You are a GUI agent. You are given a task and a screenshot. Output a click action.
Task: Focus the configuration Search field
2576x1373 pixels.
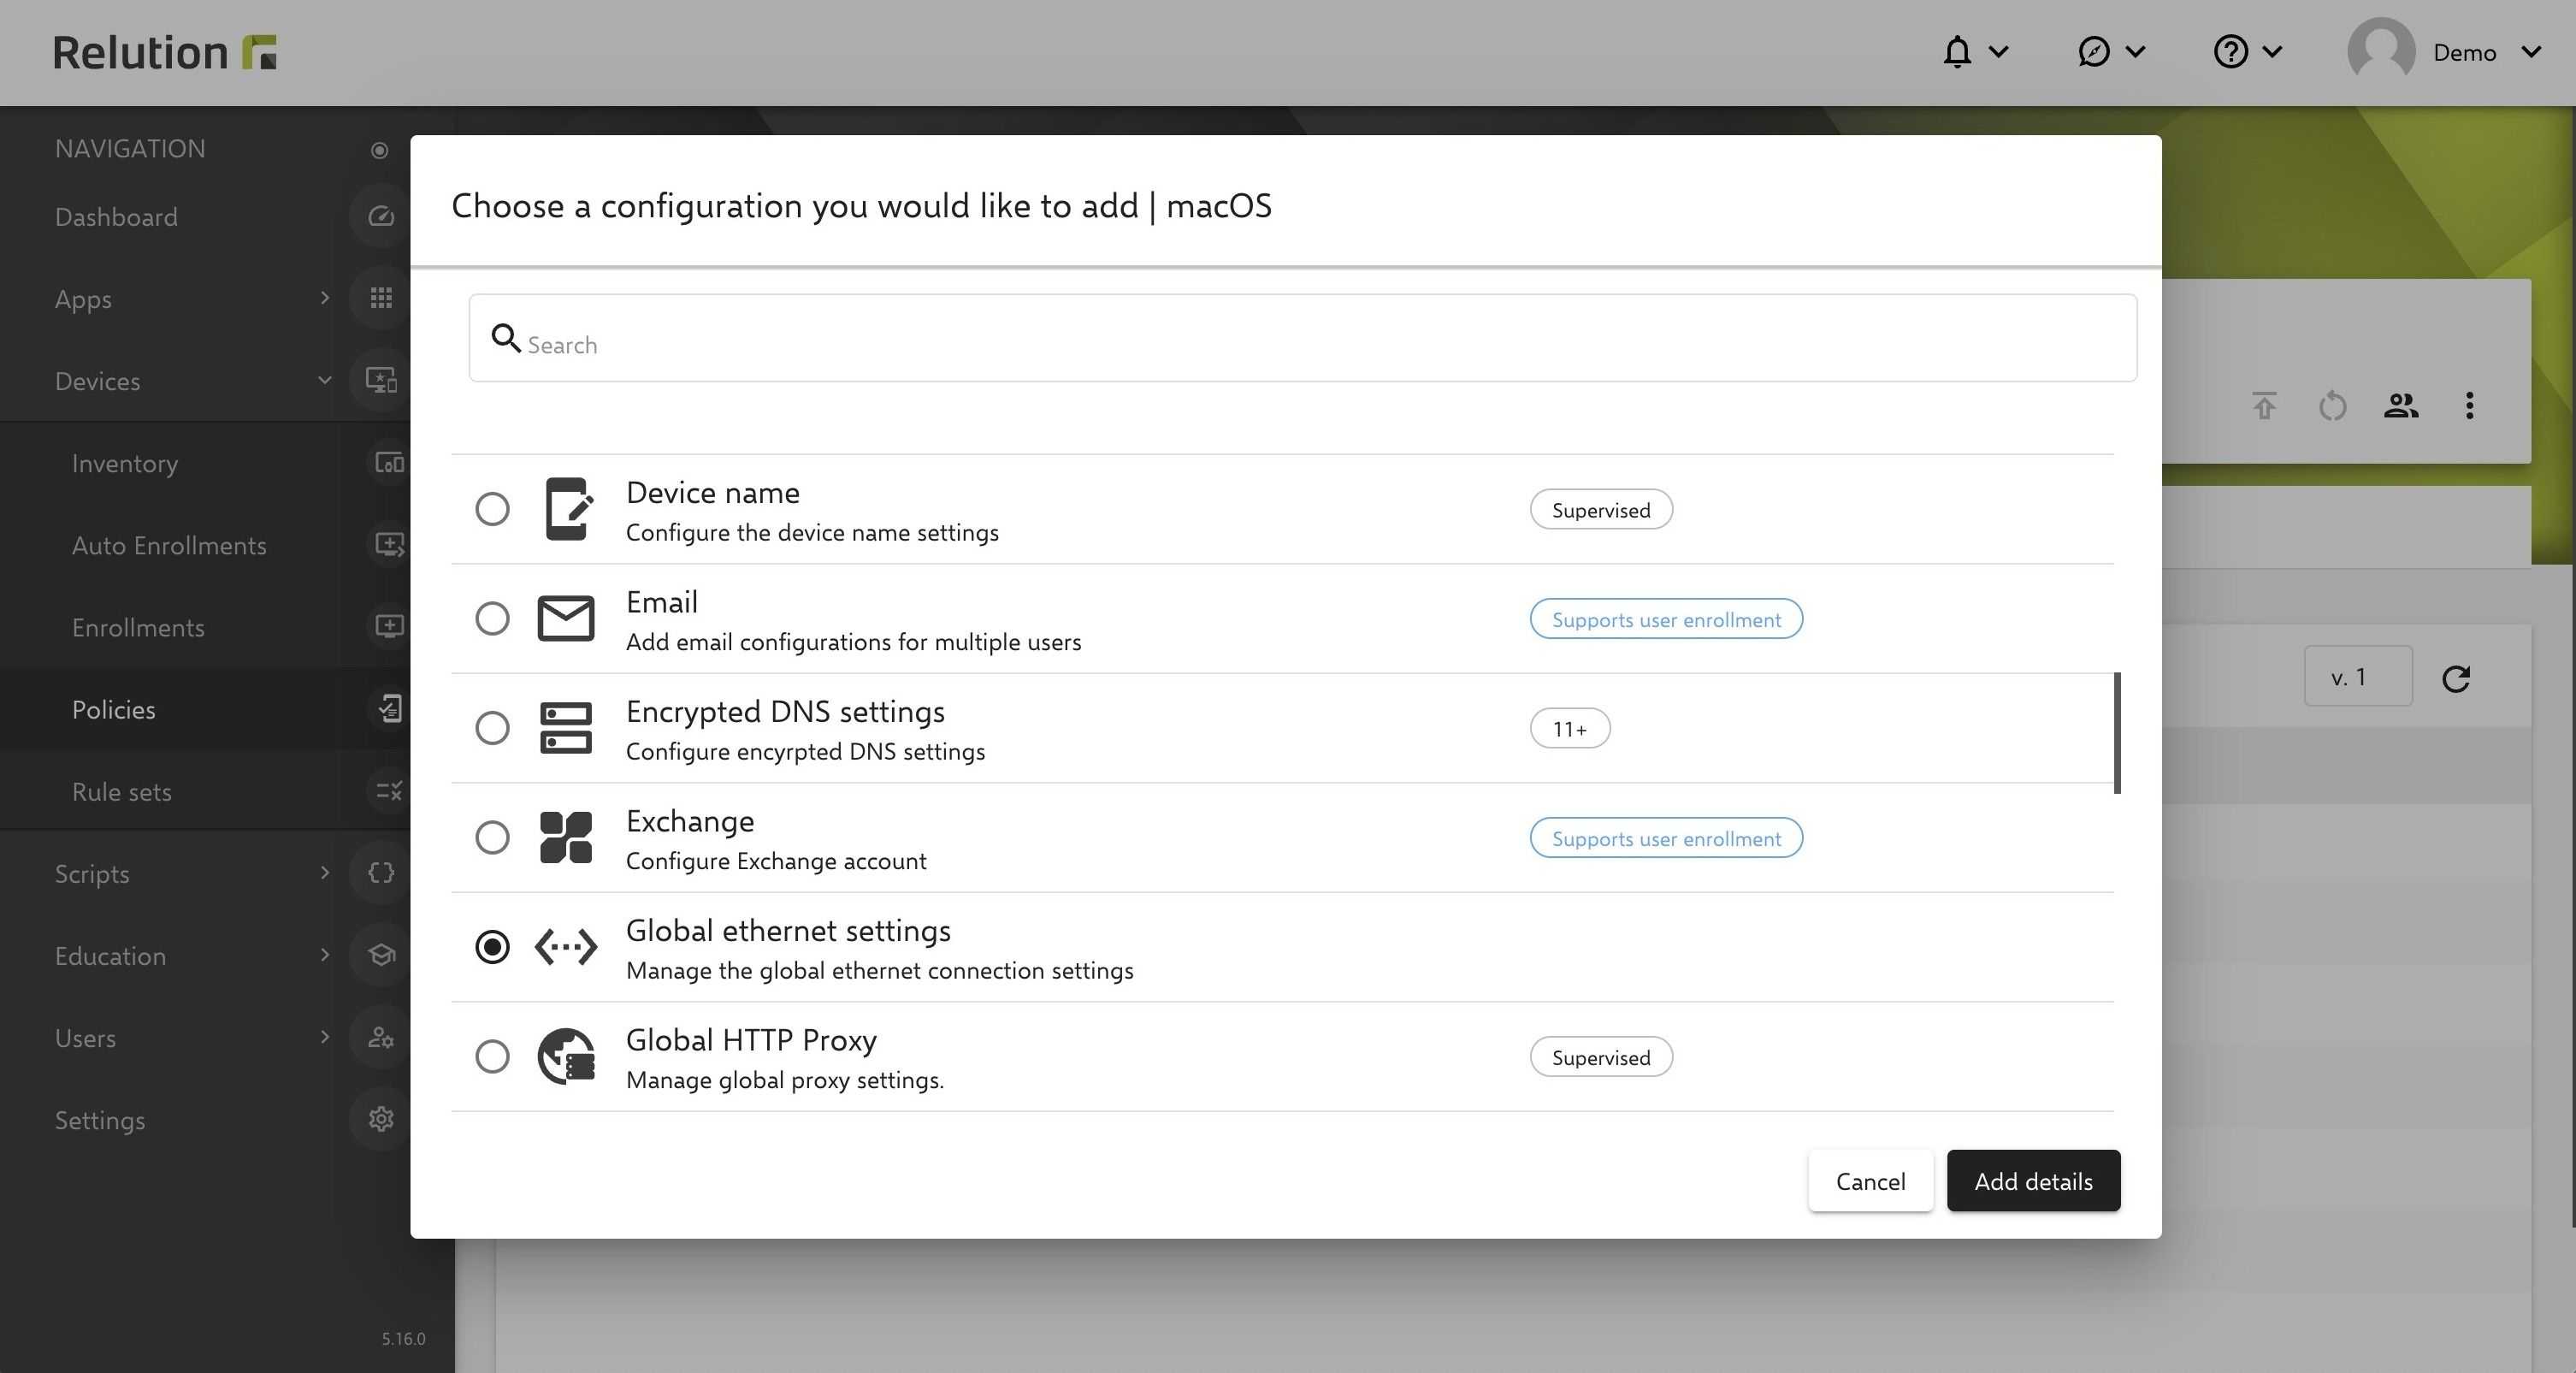[1302, 338]
